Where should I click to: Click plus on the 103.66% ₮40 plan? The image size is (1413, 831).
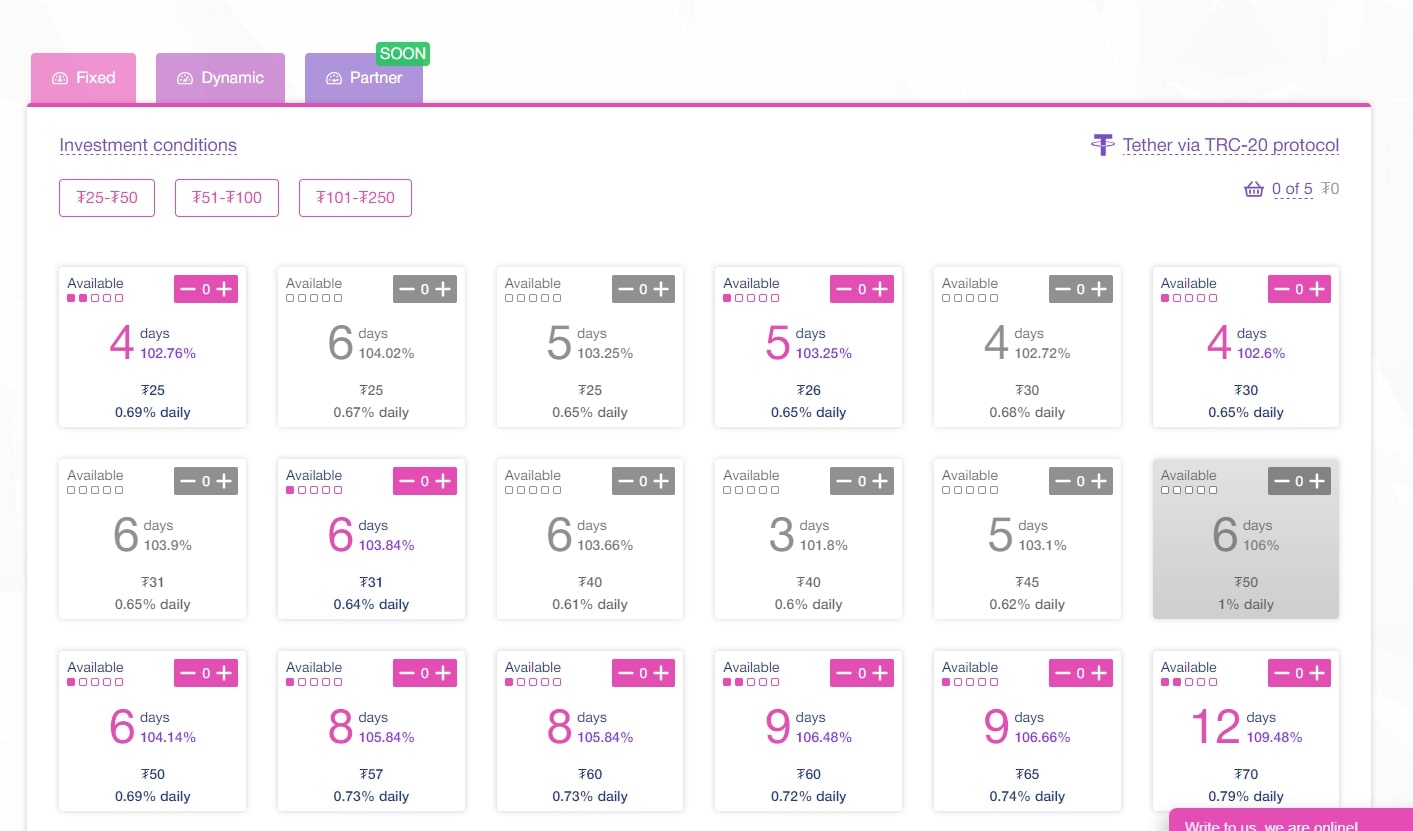point(662,481)
